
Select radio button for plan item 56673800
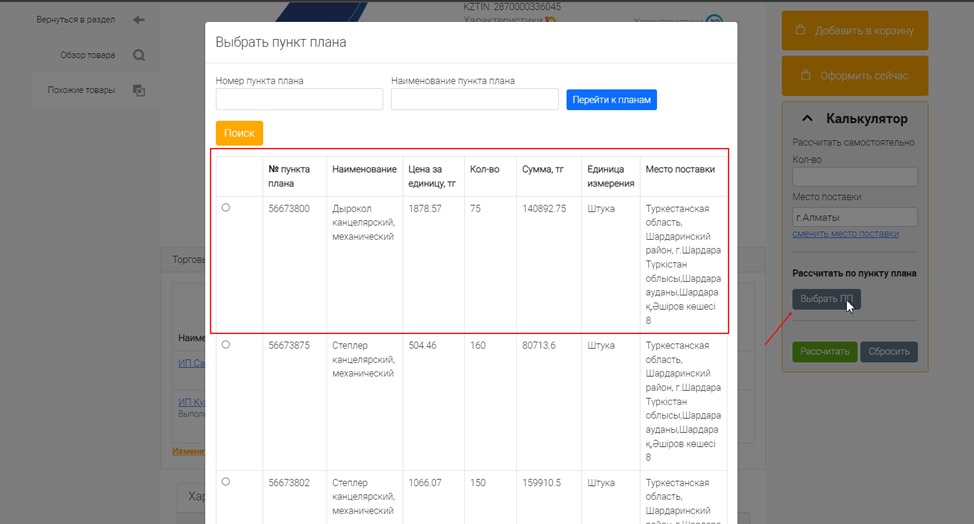(x=225, y=208)
